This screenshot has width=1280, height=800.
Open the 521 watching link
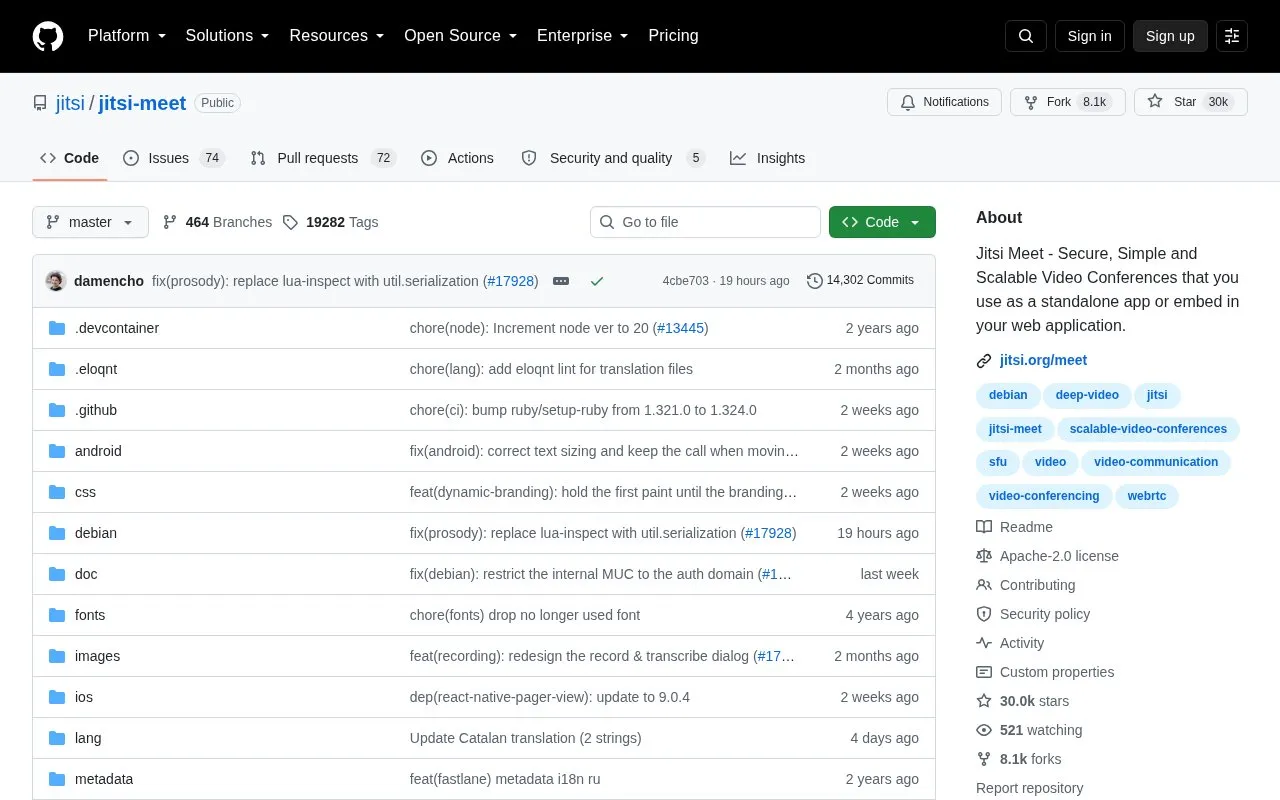point(1029,730)
